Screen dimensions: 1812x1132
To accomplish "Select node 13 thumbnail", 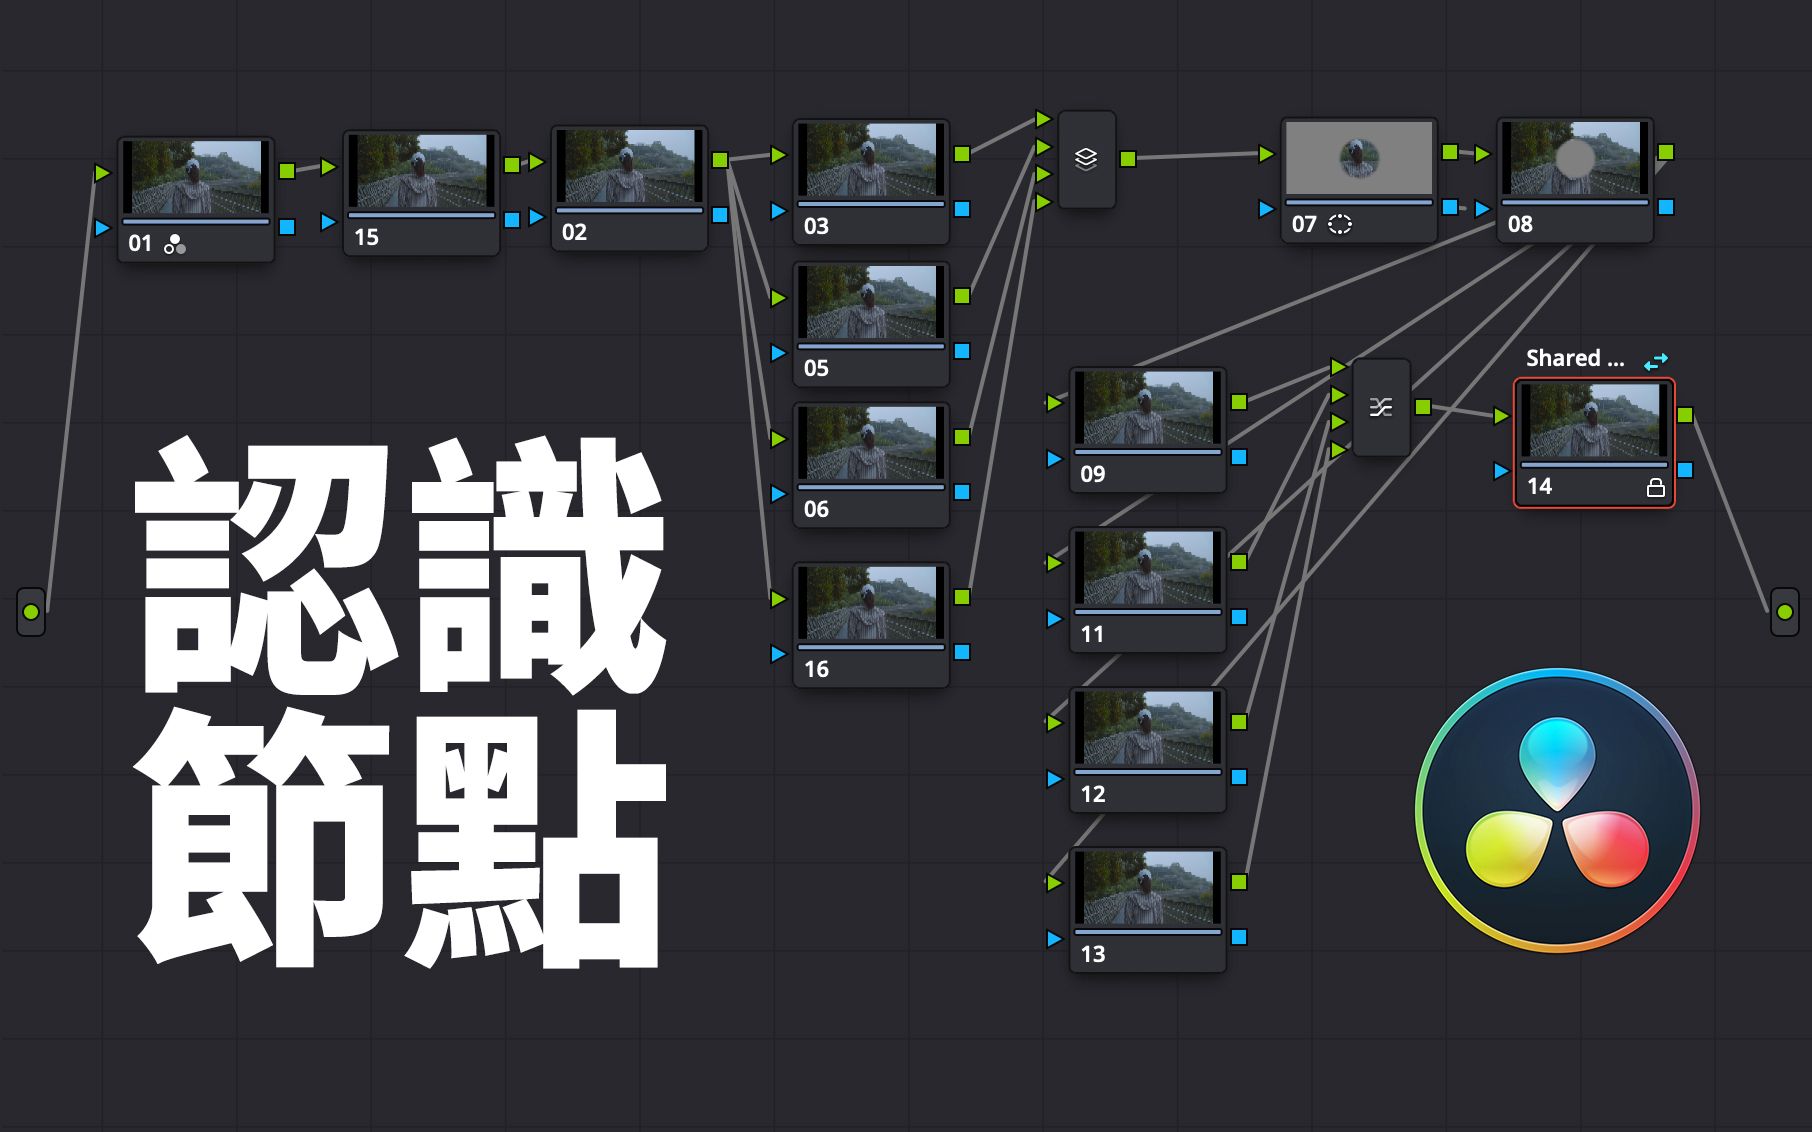I will point(1148,888).
